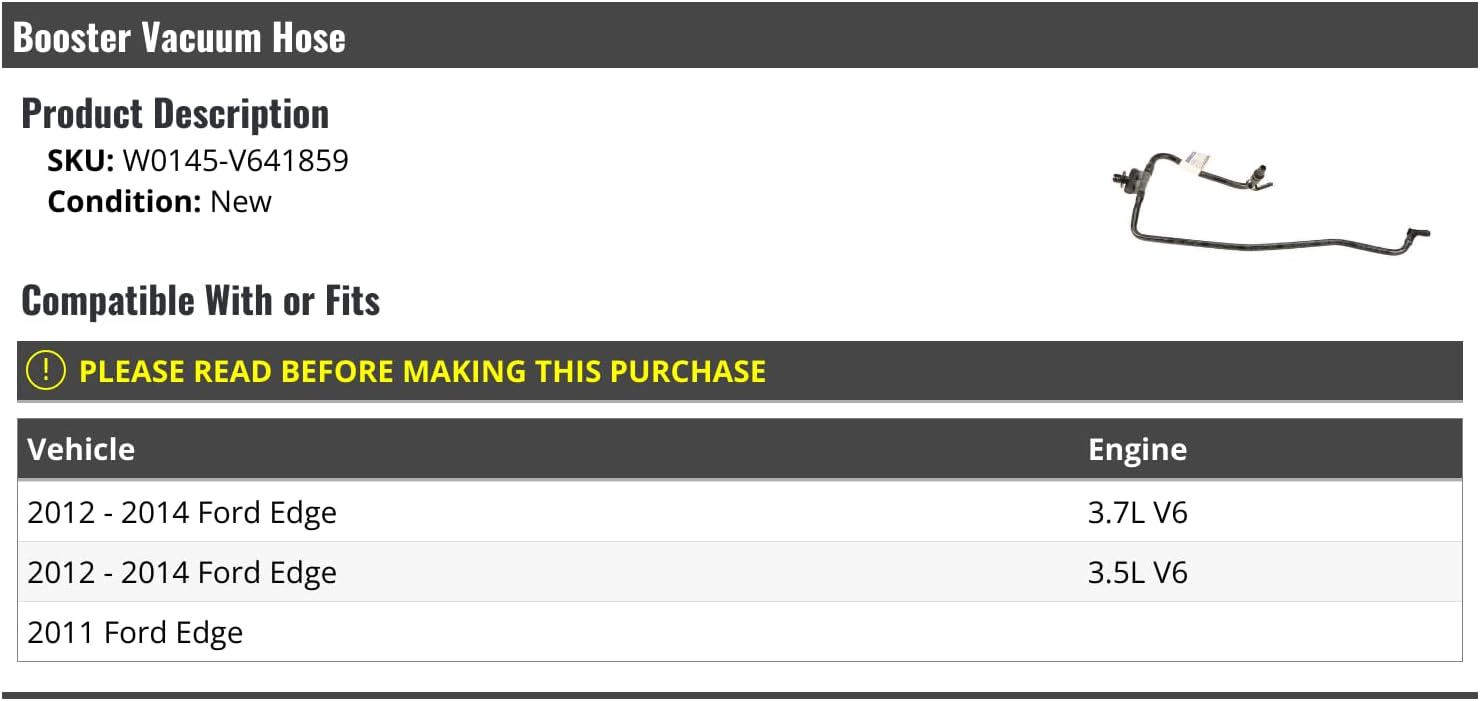The height and width of the screenshot is (701, 1480).
Task: Click the "Booster Vacuum Hose" title
Action: point(179,38)
